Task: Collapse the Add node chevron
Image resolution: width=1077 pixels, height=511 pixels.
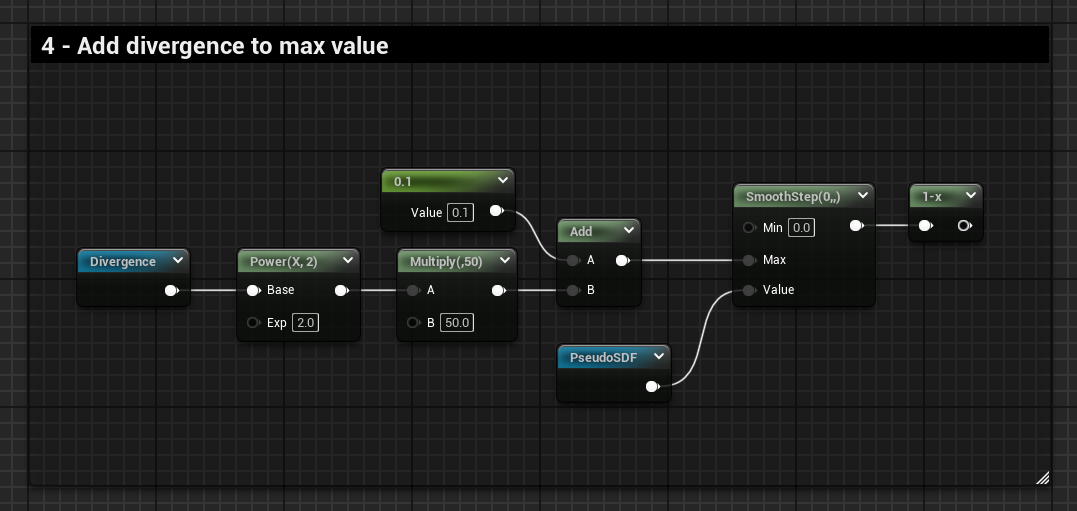Action: (628, 231)
